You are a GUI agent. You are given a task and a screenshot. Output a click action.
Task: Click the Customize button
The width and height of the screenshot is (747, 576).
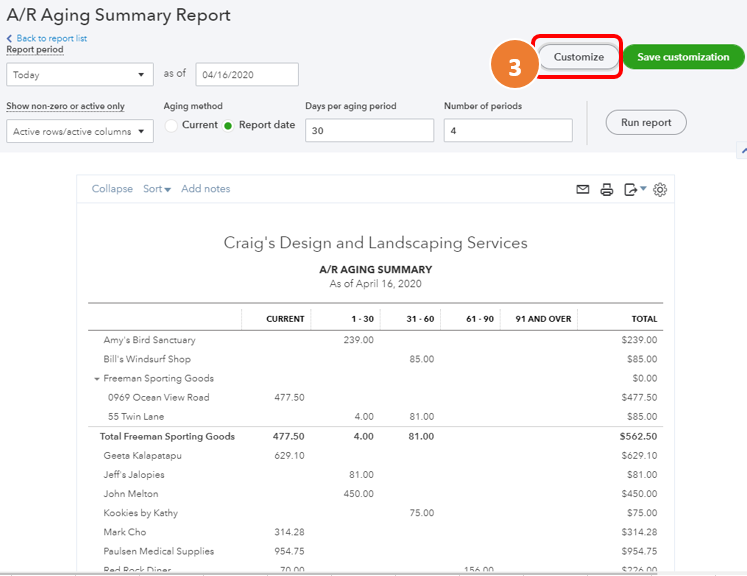click(x=579, y=57)
